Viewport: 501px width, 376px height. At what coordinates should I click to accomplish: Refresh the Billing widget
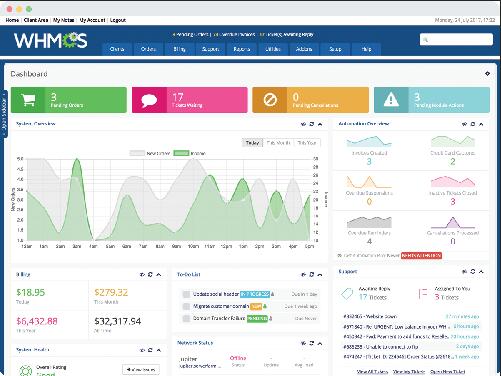(x=150, y=275)
